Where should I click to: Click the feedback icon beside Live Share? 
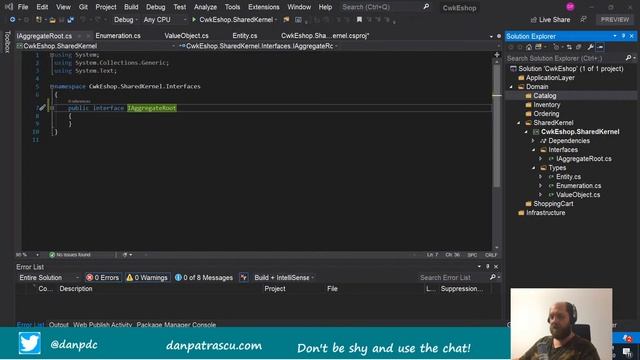point(584,20)
